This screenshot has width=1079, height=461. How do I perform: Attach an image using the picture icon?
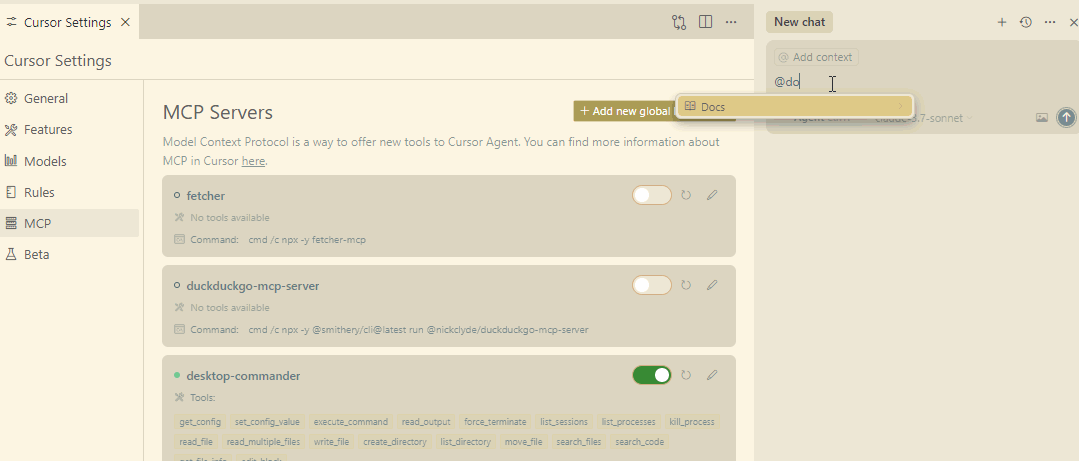point(1042,118)
